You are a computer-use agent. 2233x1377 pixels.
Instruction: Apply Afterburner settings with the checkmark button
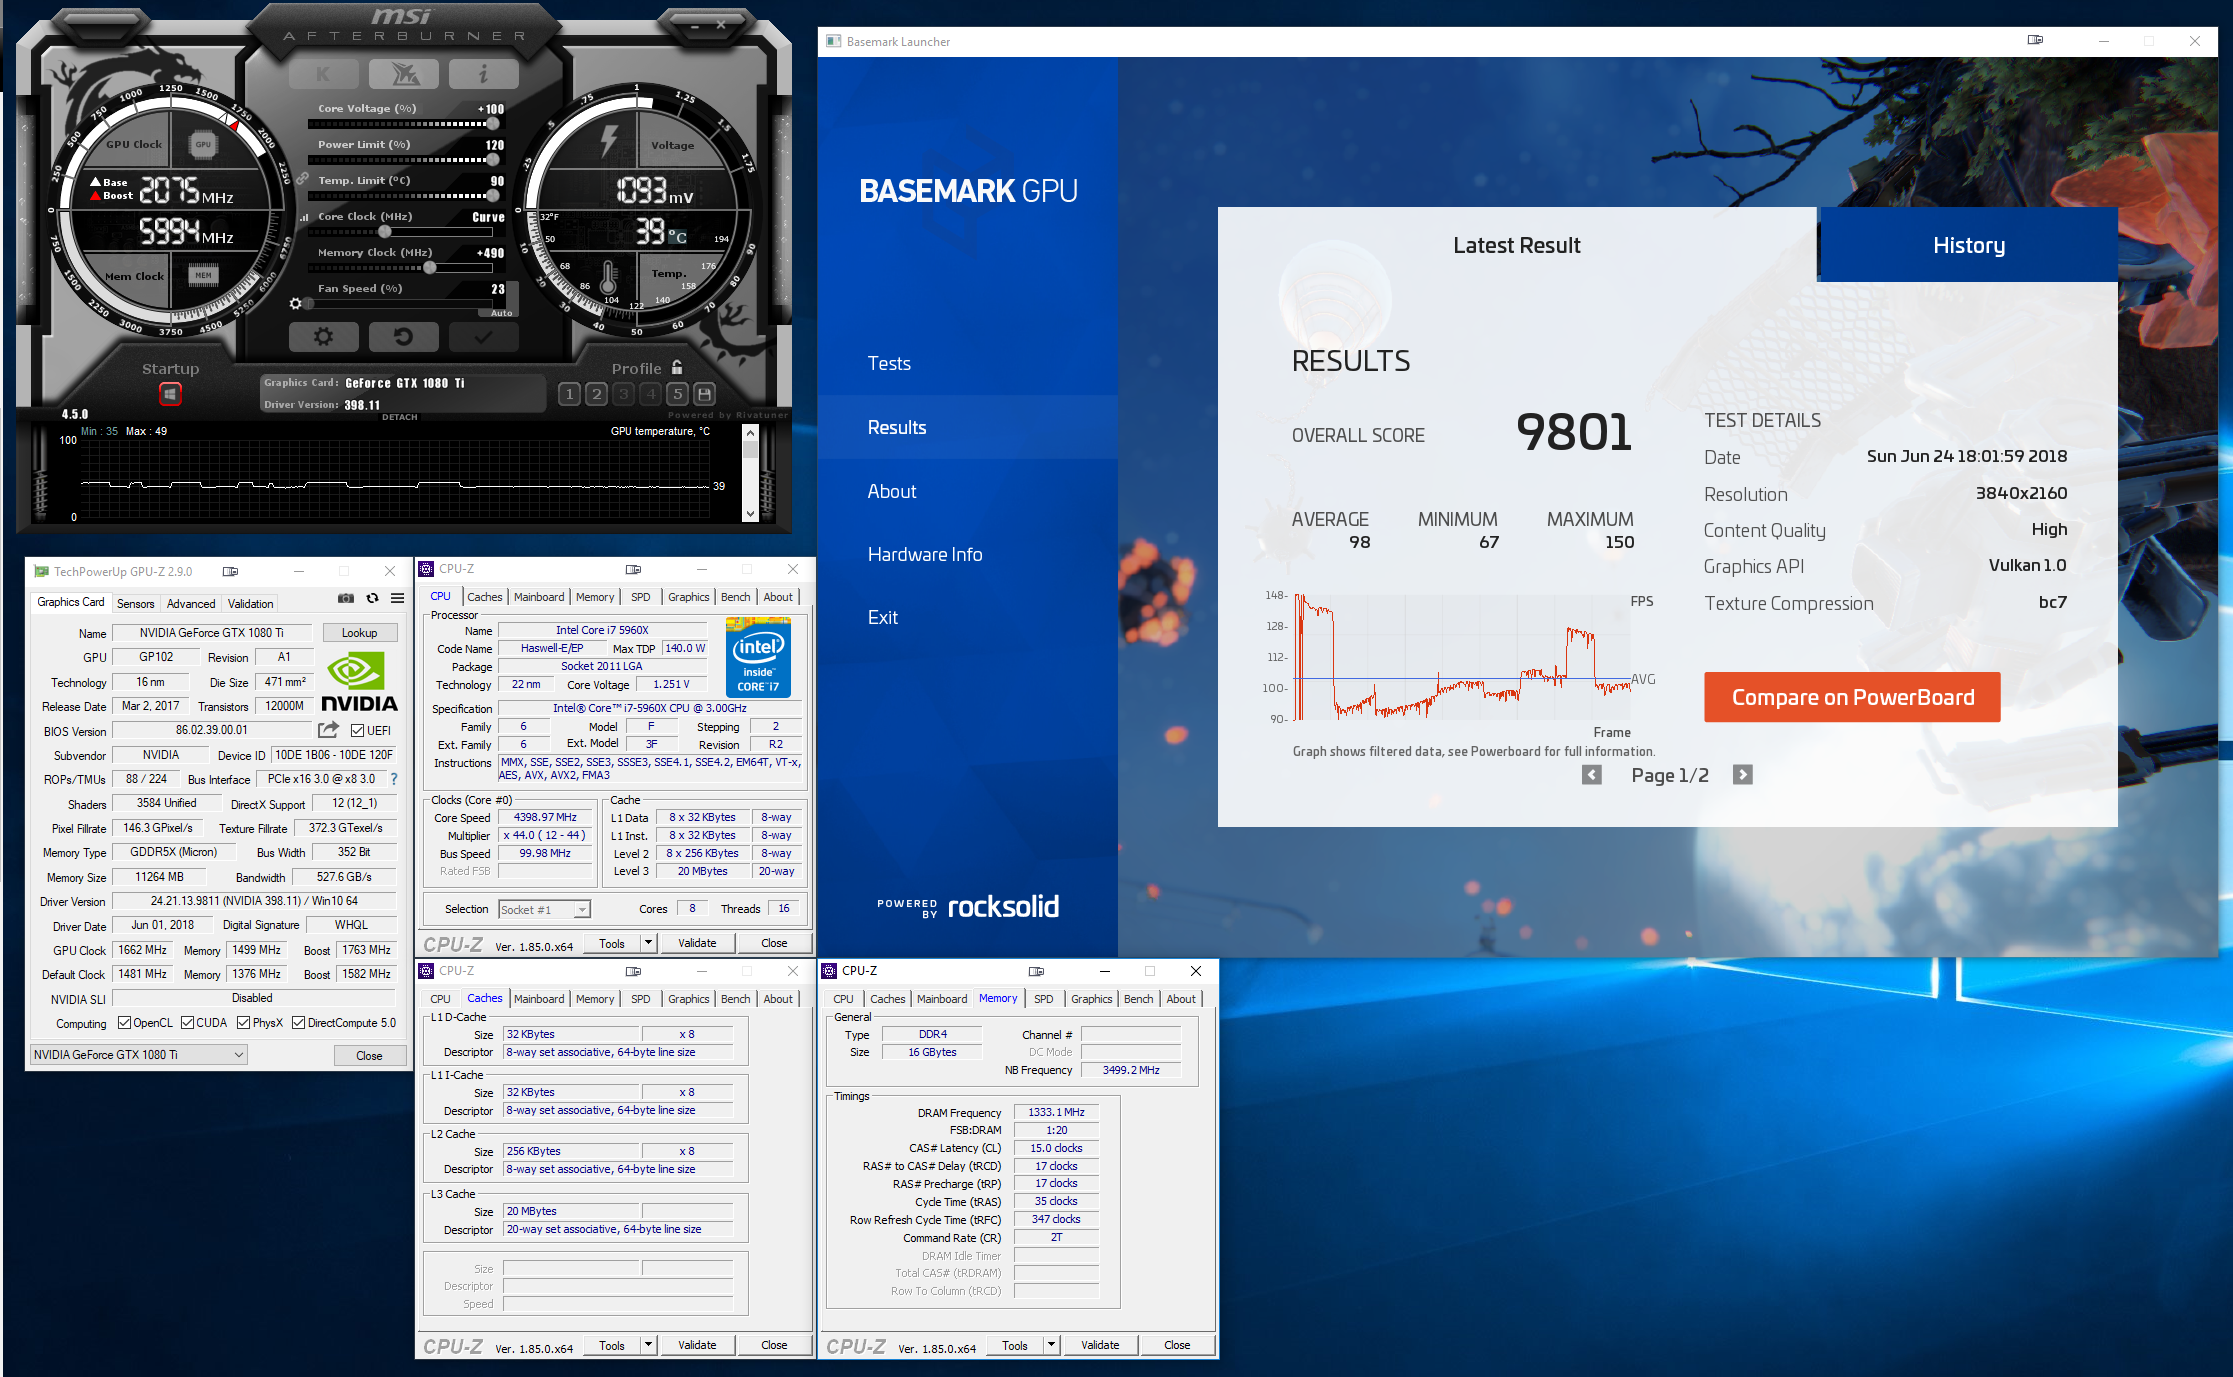pyautogui.click(x=483, y=337)
